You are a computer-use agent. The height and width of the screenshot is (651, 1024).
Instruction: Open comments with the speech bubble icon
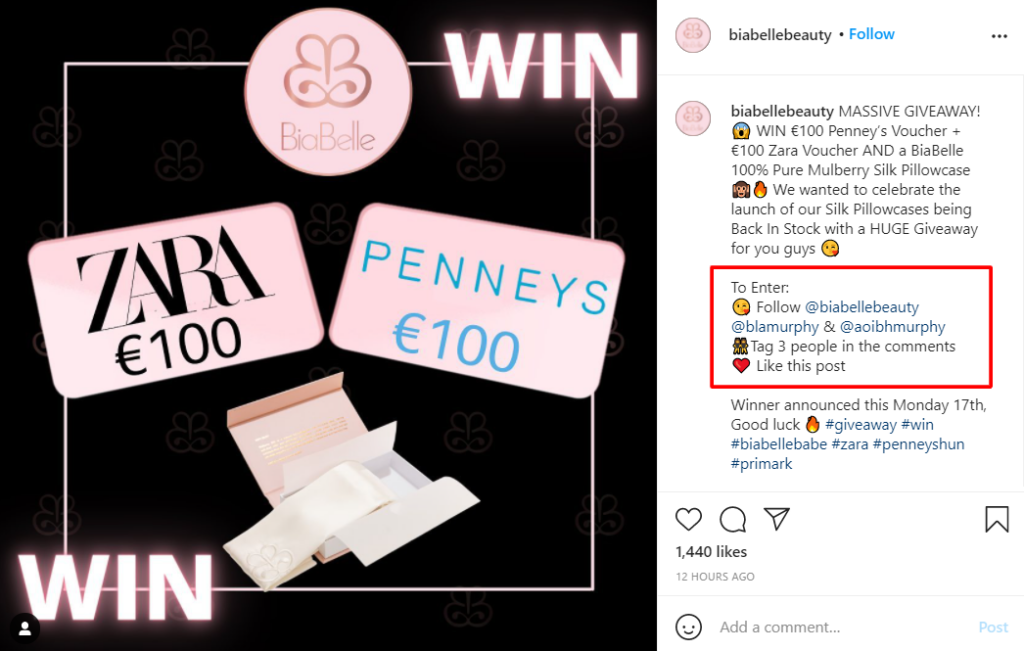pyautogui.click(x=733, y=519)
